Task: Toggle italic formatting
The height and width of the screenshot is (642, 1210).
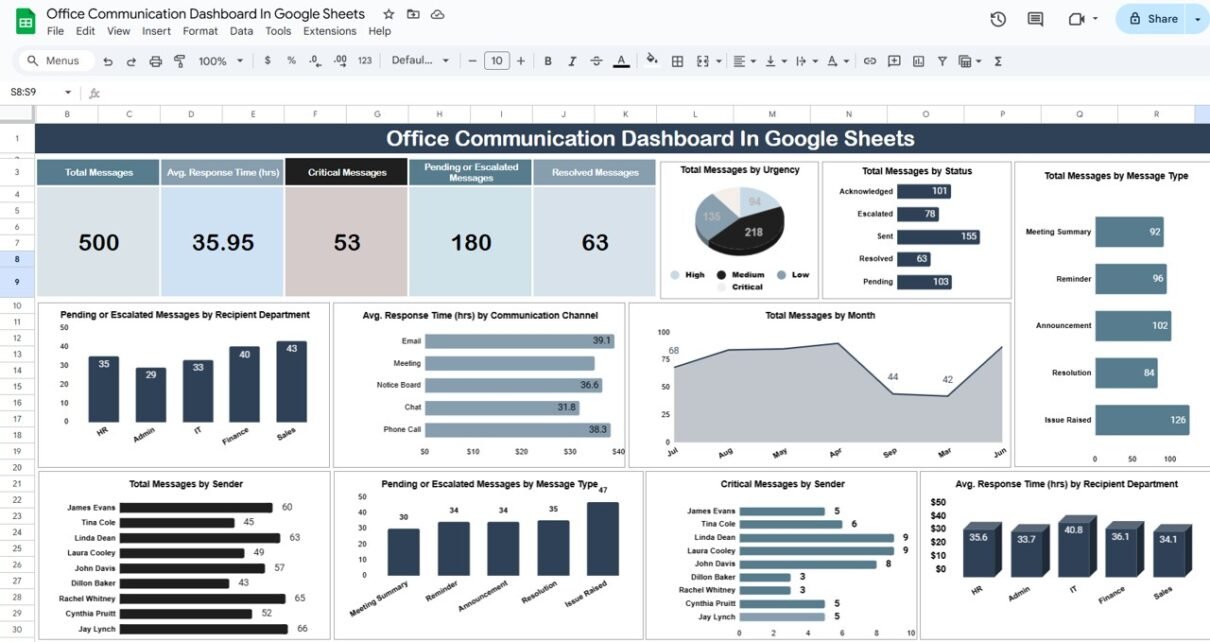Action: pos(572,61)
